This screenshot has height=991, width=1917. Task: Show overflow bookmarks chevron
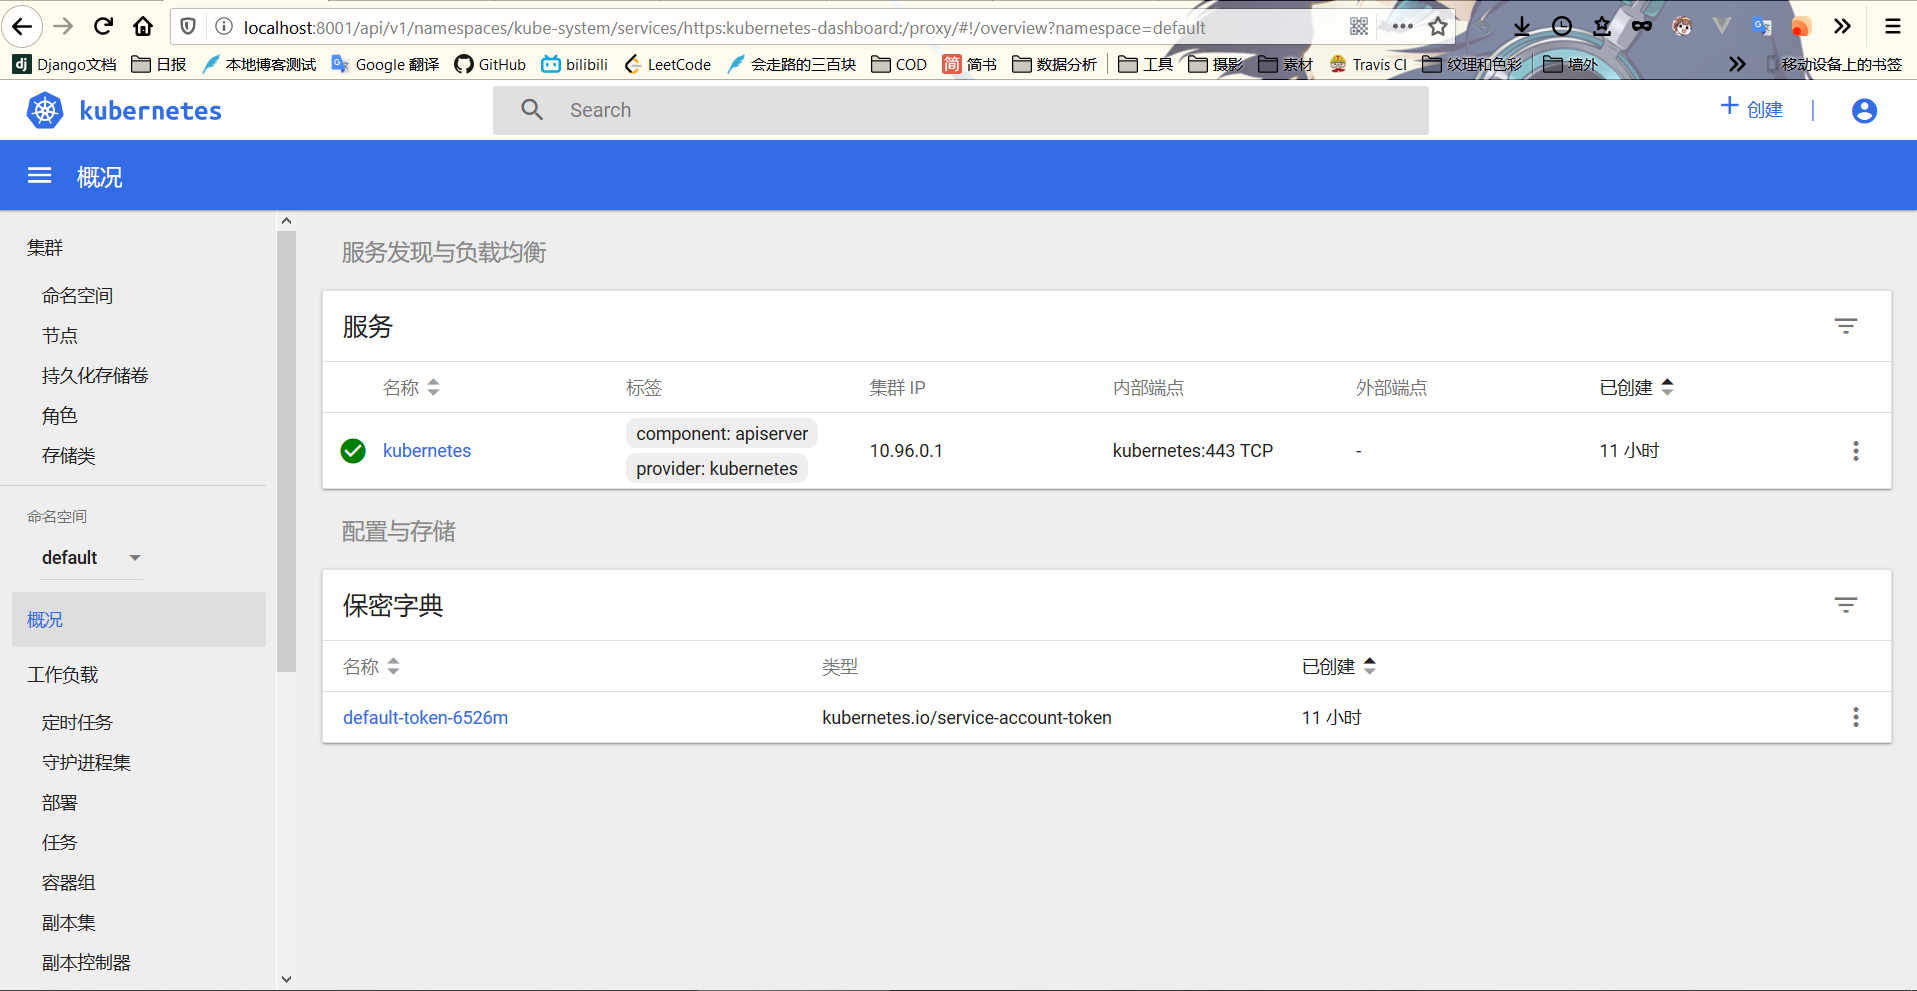click(1737, 64)
